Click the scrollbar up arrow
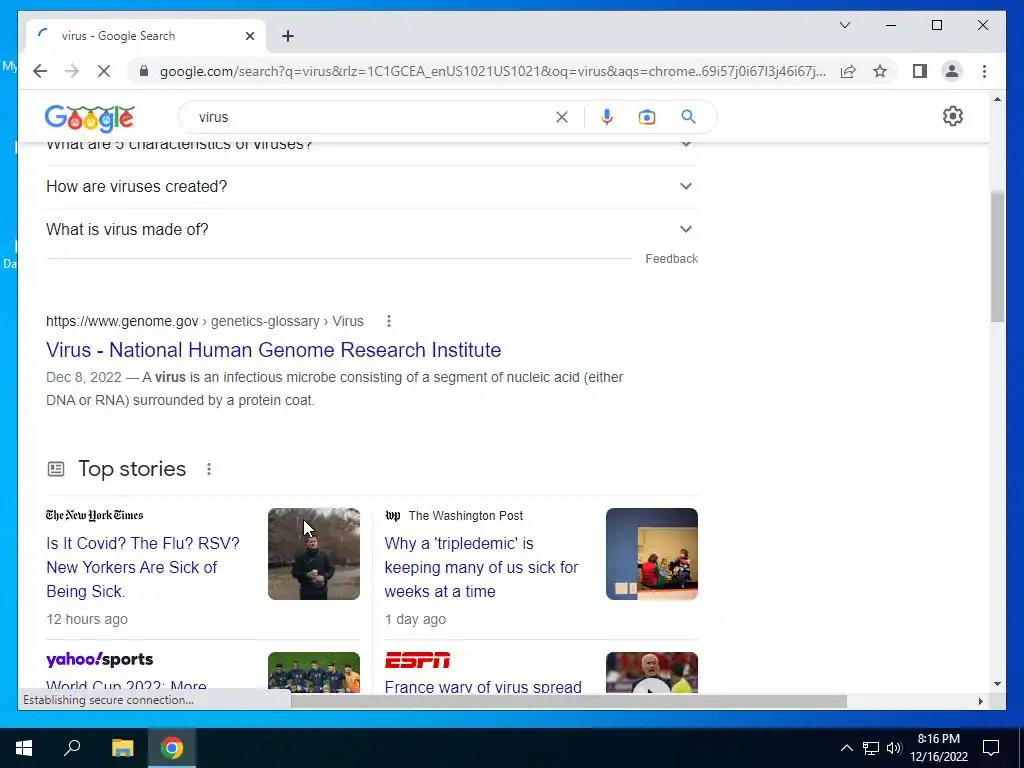 click(x=997, y=99)
